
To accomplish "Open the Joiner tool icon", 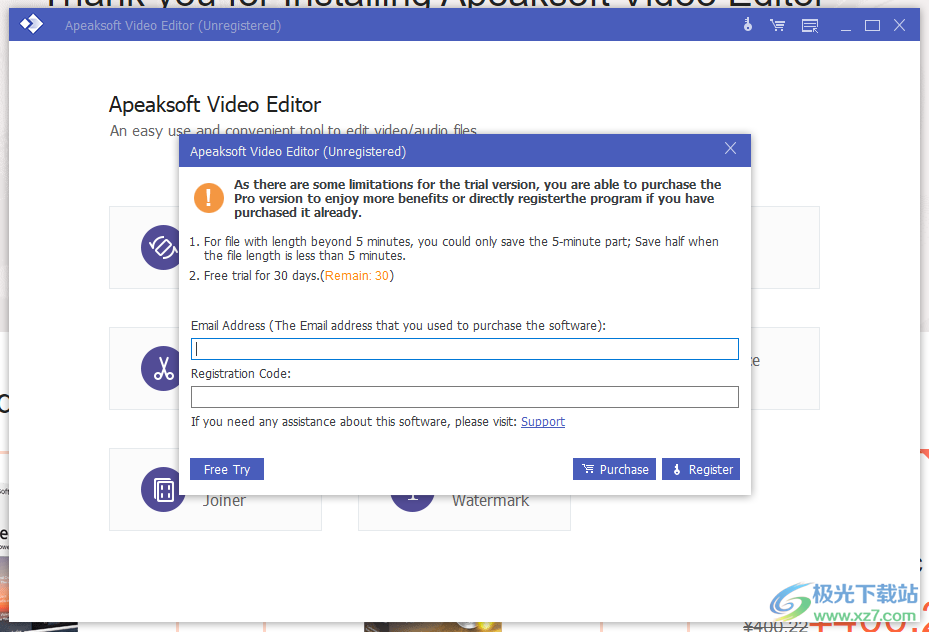I will [163, 490].
